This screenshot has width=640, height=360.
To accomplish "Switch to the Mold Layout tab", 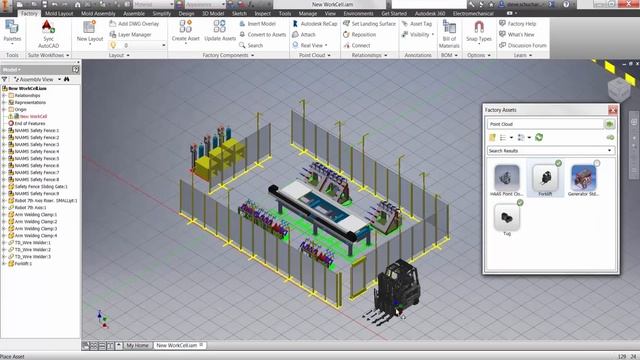I will (x=59, y=13).
